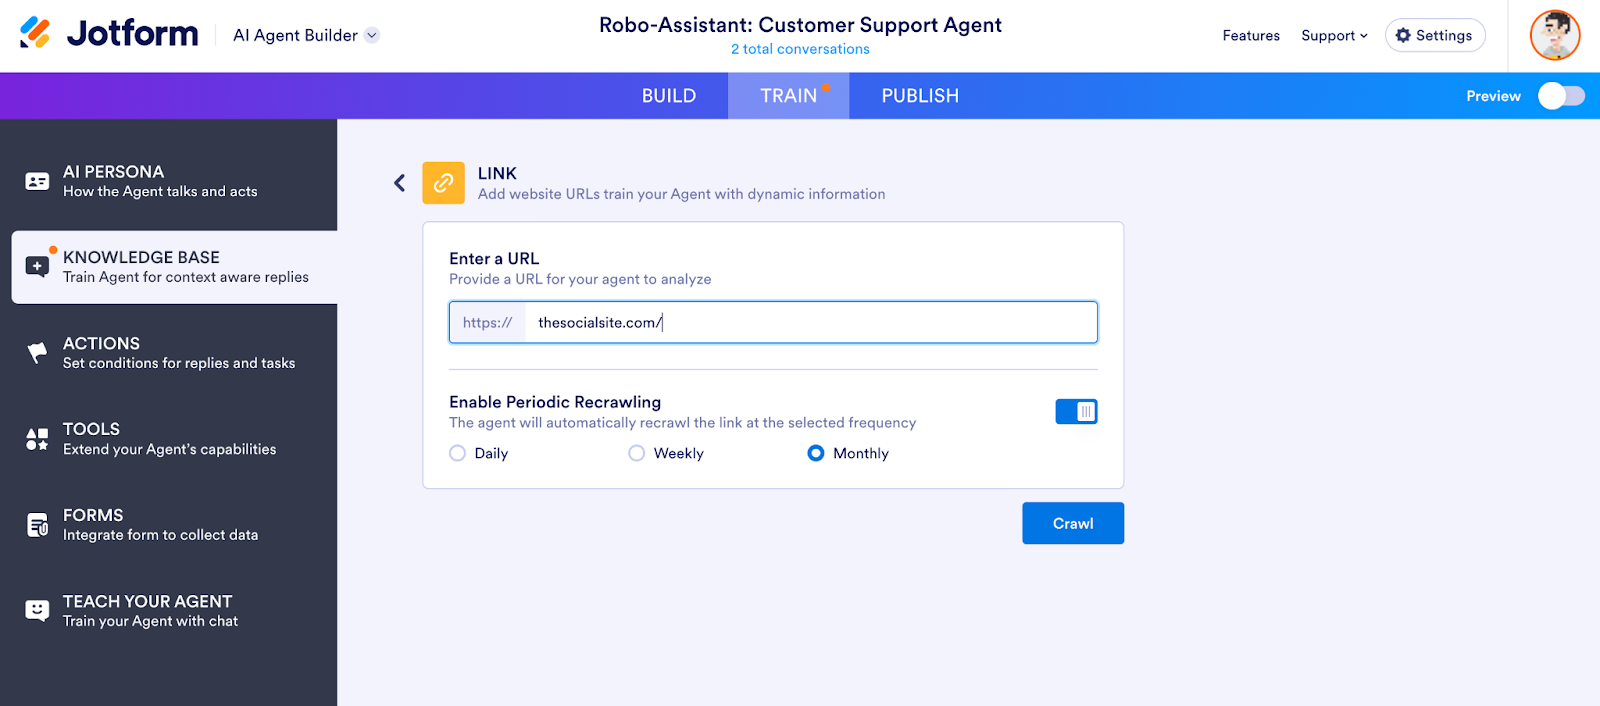
Task: Toggle the Preview switch
Action: [1561, 96]
